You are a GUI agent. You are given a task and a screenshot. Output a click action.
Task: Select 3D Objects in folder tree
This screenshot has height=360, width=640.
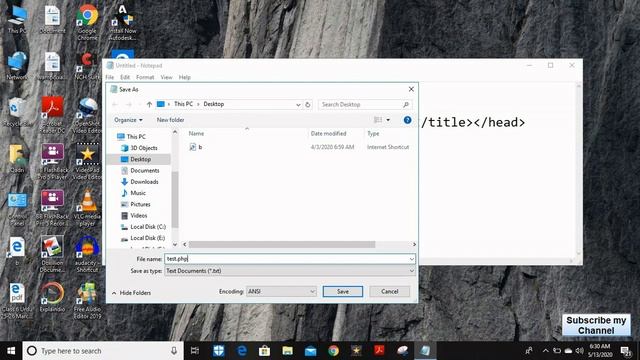point(144,148)
